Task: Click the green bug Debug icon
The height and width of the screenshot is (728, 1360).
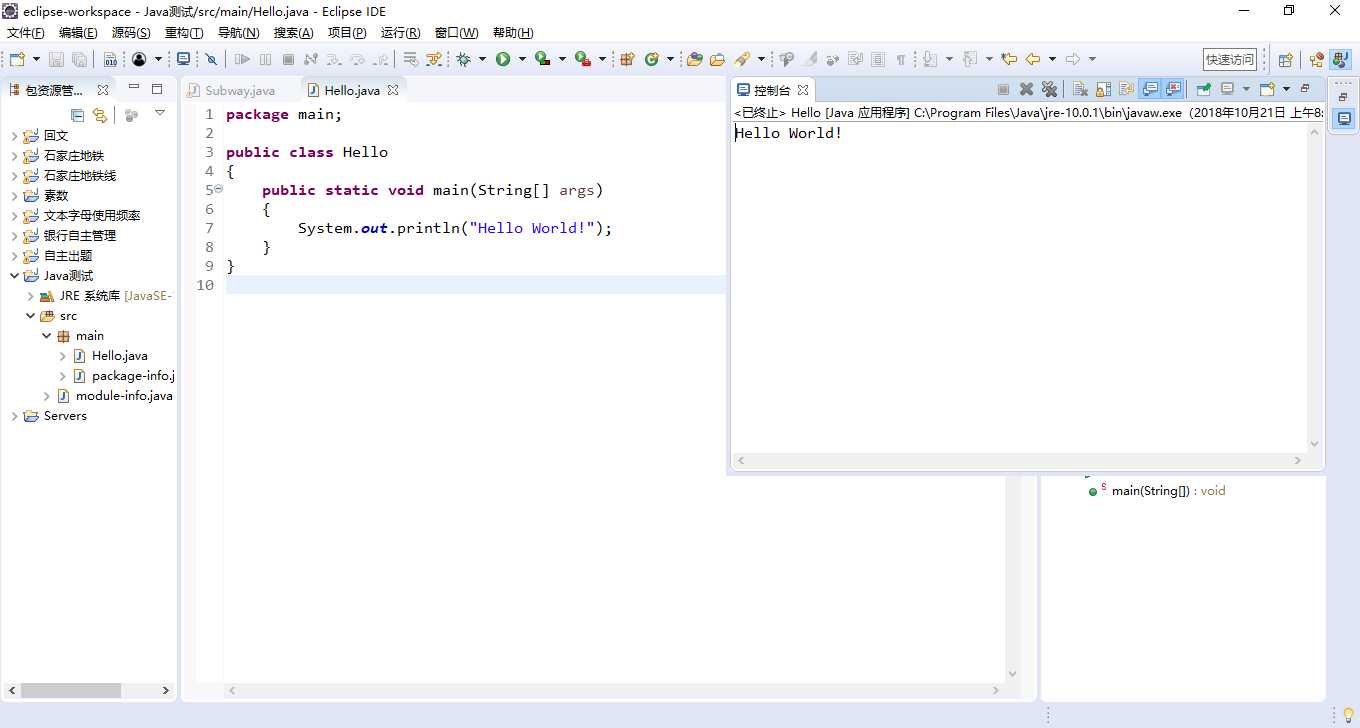Action: [x=463, y=59]
